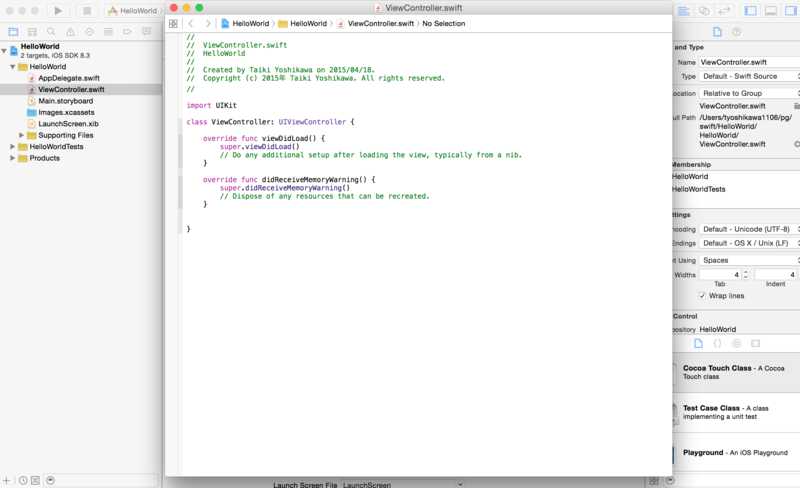This screenshot has height=488, width=800.
Task: Toggle the Wrap lines checkbox
Action: pyautogui.click(x=703, y=296)
